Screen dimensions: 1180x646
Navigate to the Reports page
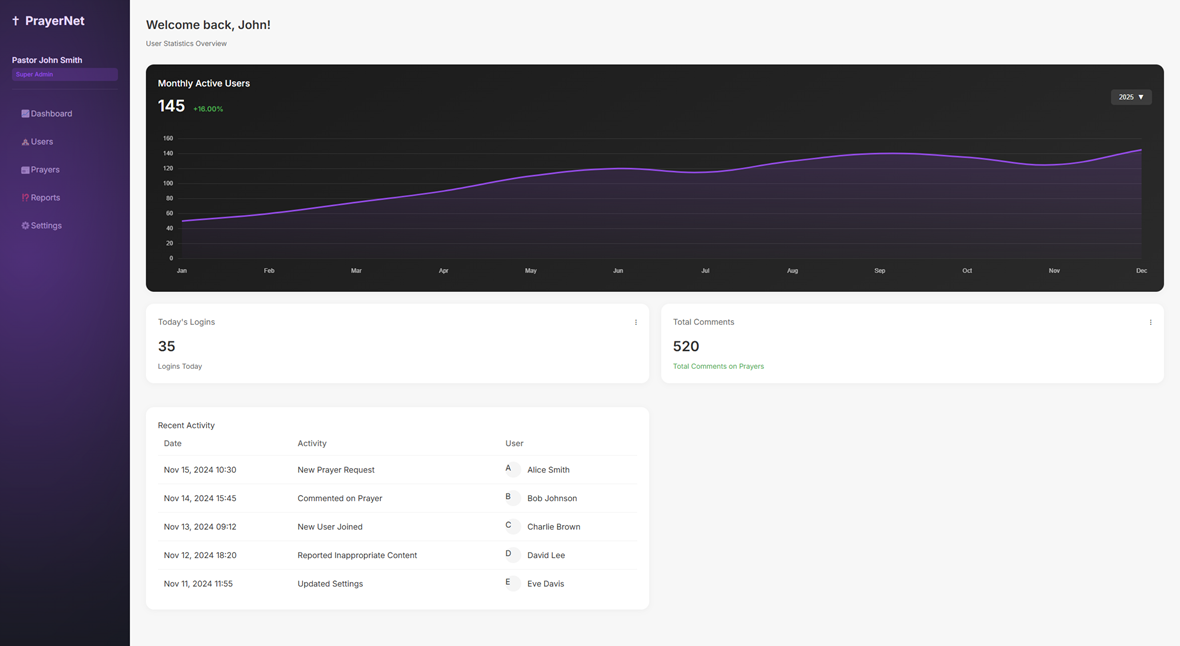(x=44, y=197)
